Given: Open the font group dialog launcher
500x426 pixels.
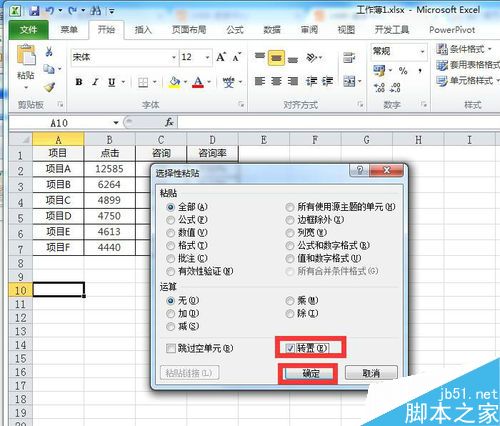Looking at the screenshot, I should [x=241, y=105].
